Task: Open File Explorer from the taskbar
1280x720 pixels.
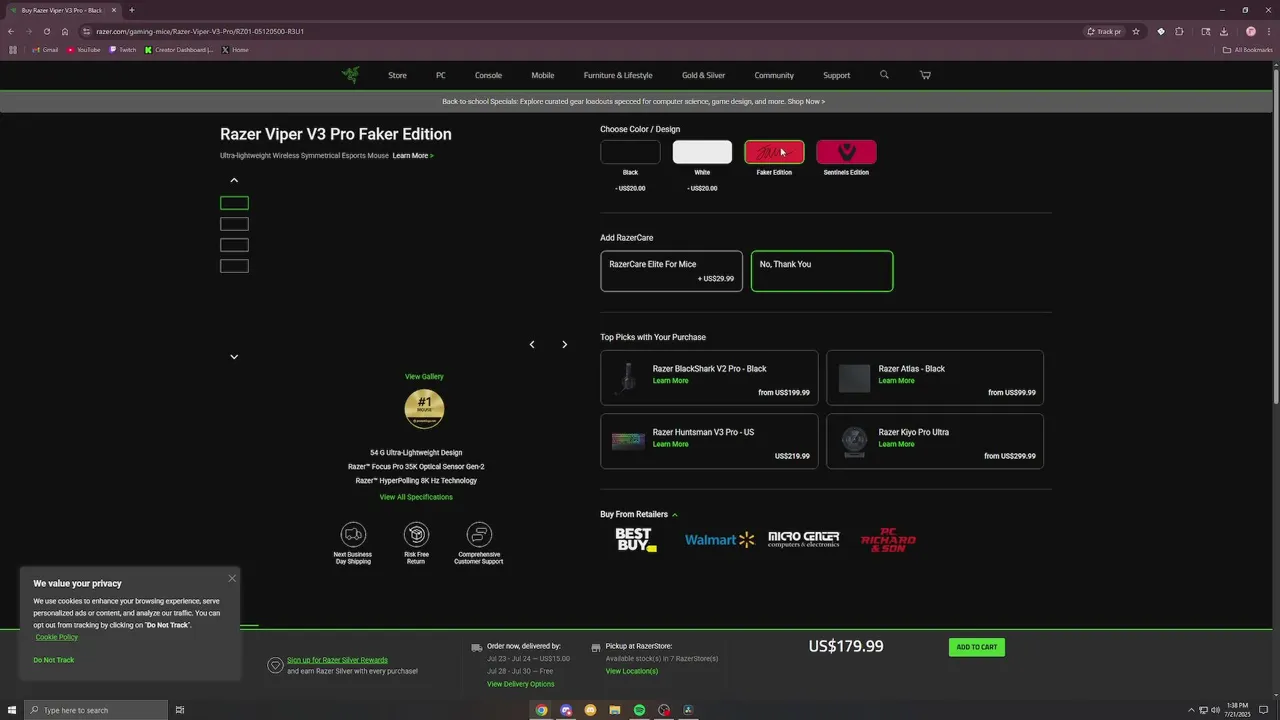Action: tap(615, 710)
